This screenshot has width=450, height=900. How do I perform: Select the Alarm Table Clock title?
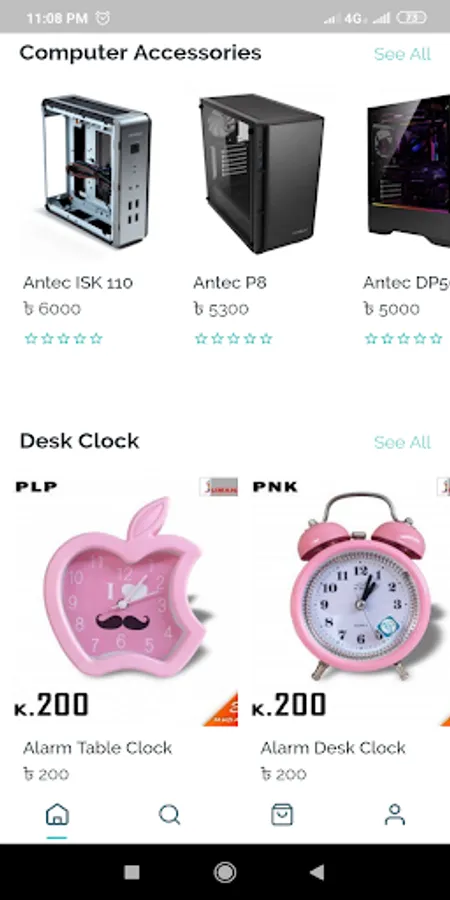tap(98, 748)
